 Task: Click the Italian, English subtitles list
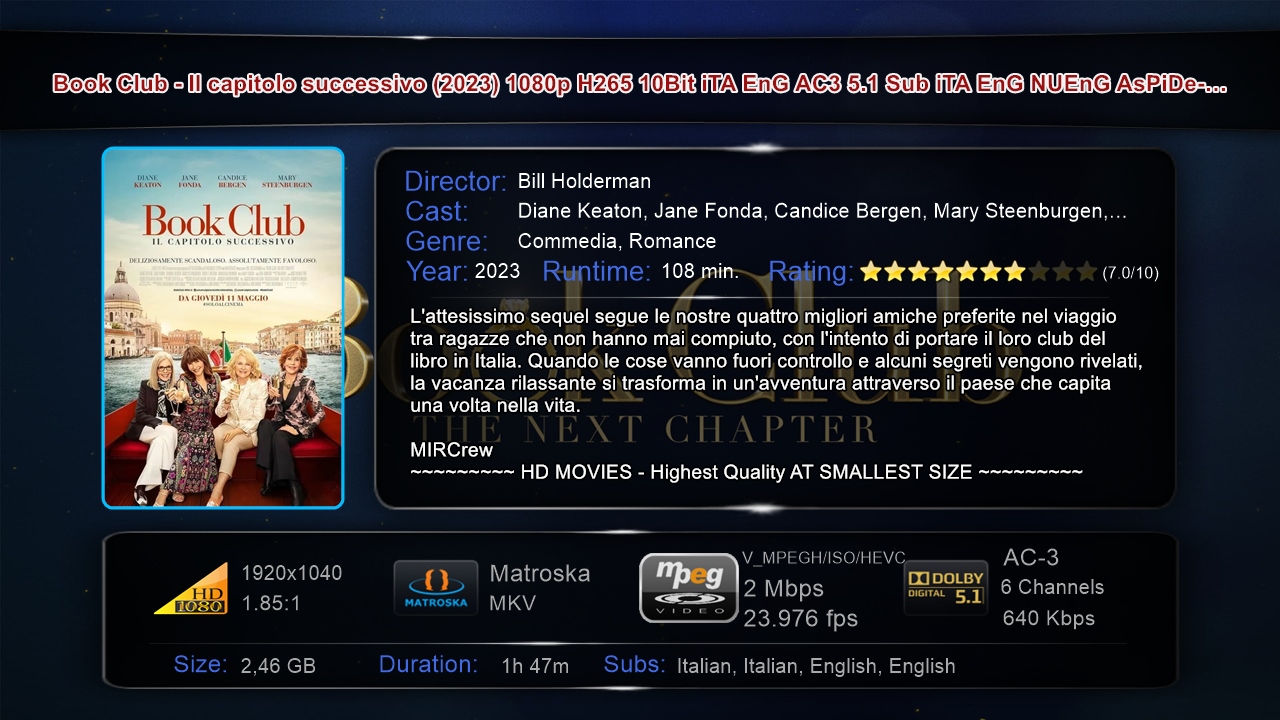pos(816,666)
